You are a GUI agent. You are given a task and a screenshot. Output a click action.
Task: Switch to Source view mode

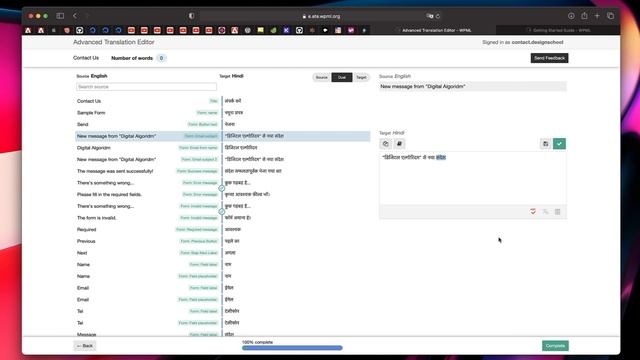click(322, 77)
